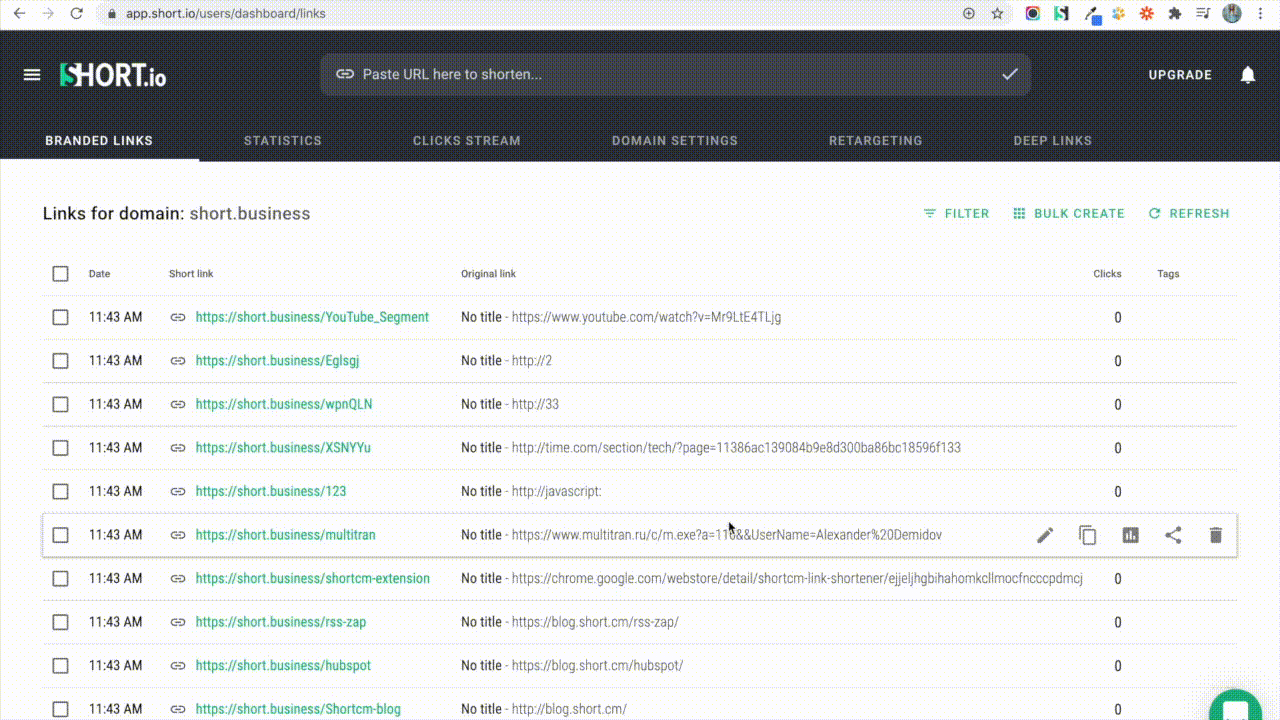This screenshot has width=1280, height=720.
Task: Check the YouTube_Segment row checkbox
Action: (x=60, y=317)
